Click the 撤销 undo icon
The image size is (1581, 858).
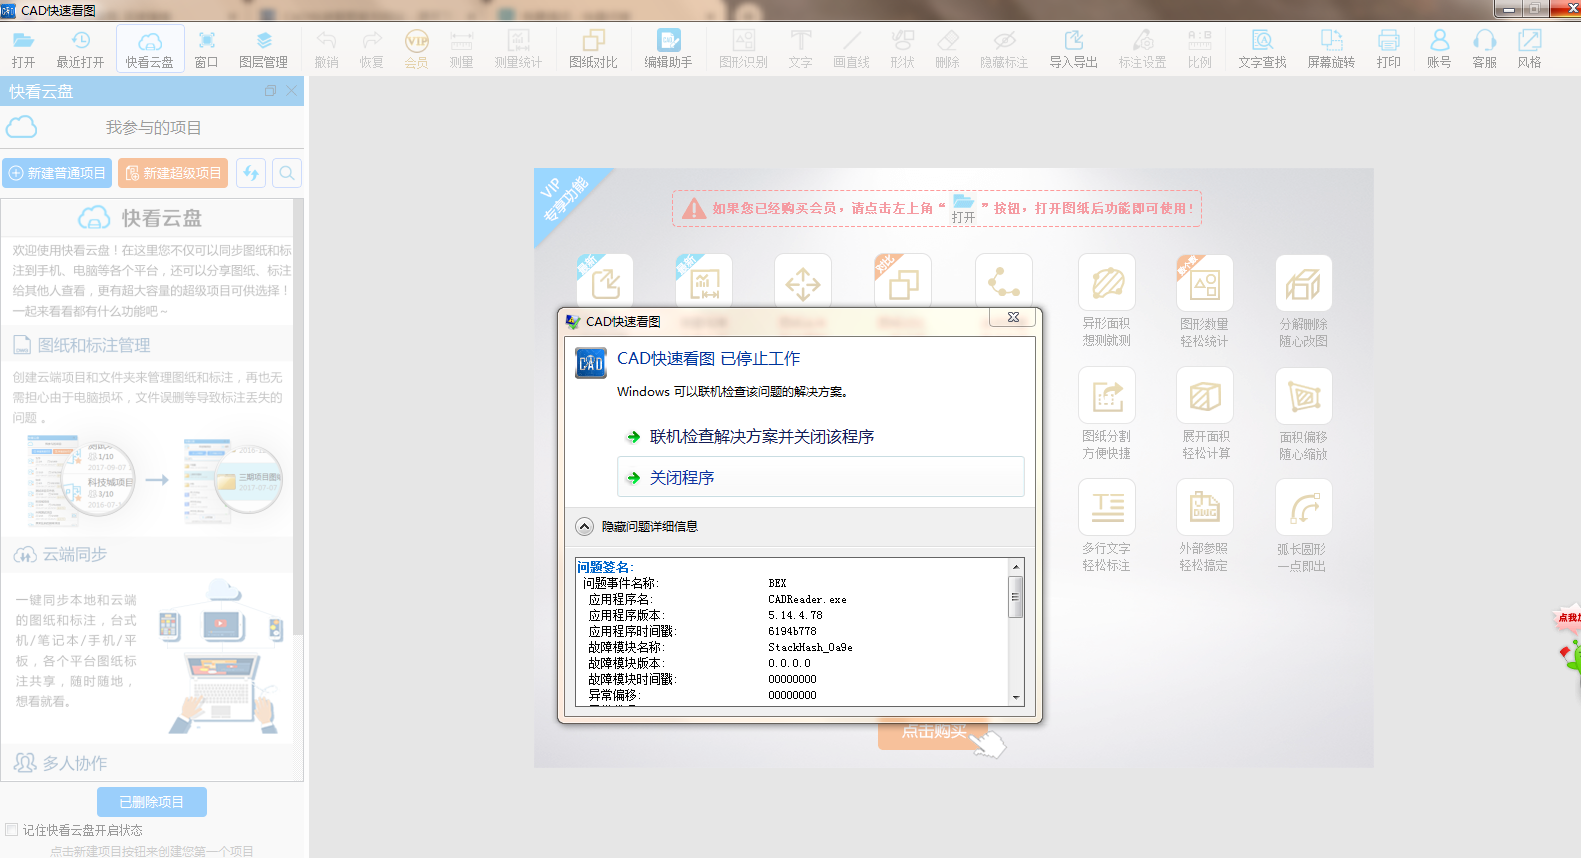tap(326, 49)
